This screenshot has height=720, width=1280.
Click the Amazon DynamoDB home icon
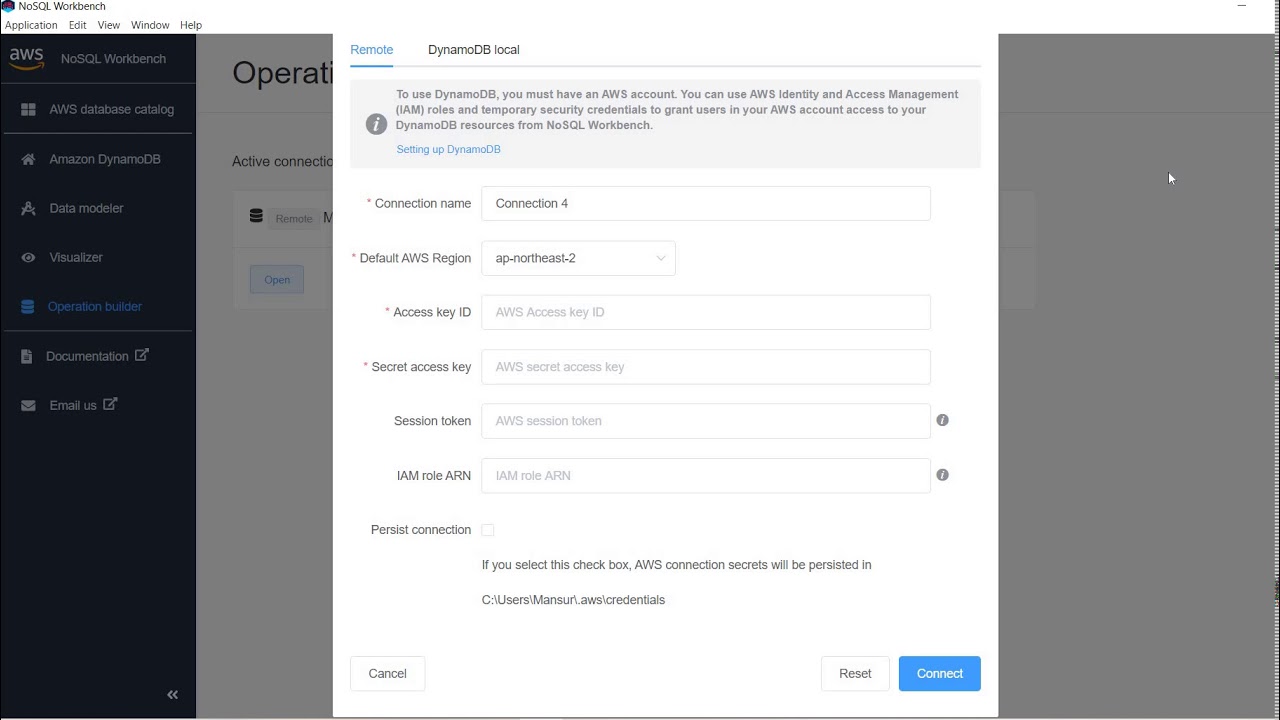tap(28, 159)
